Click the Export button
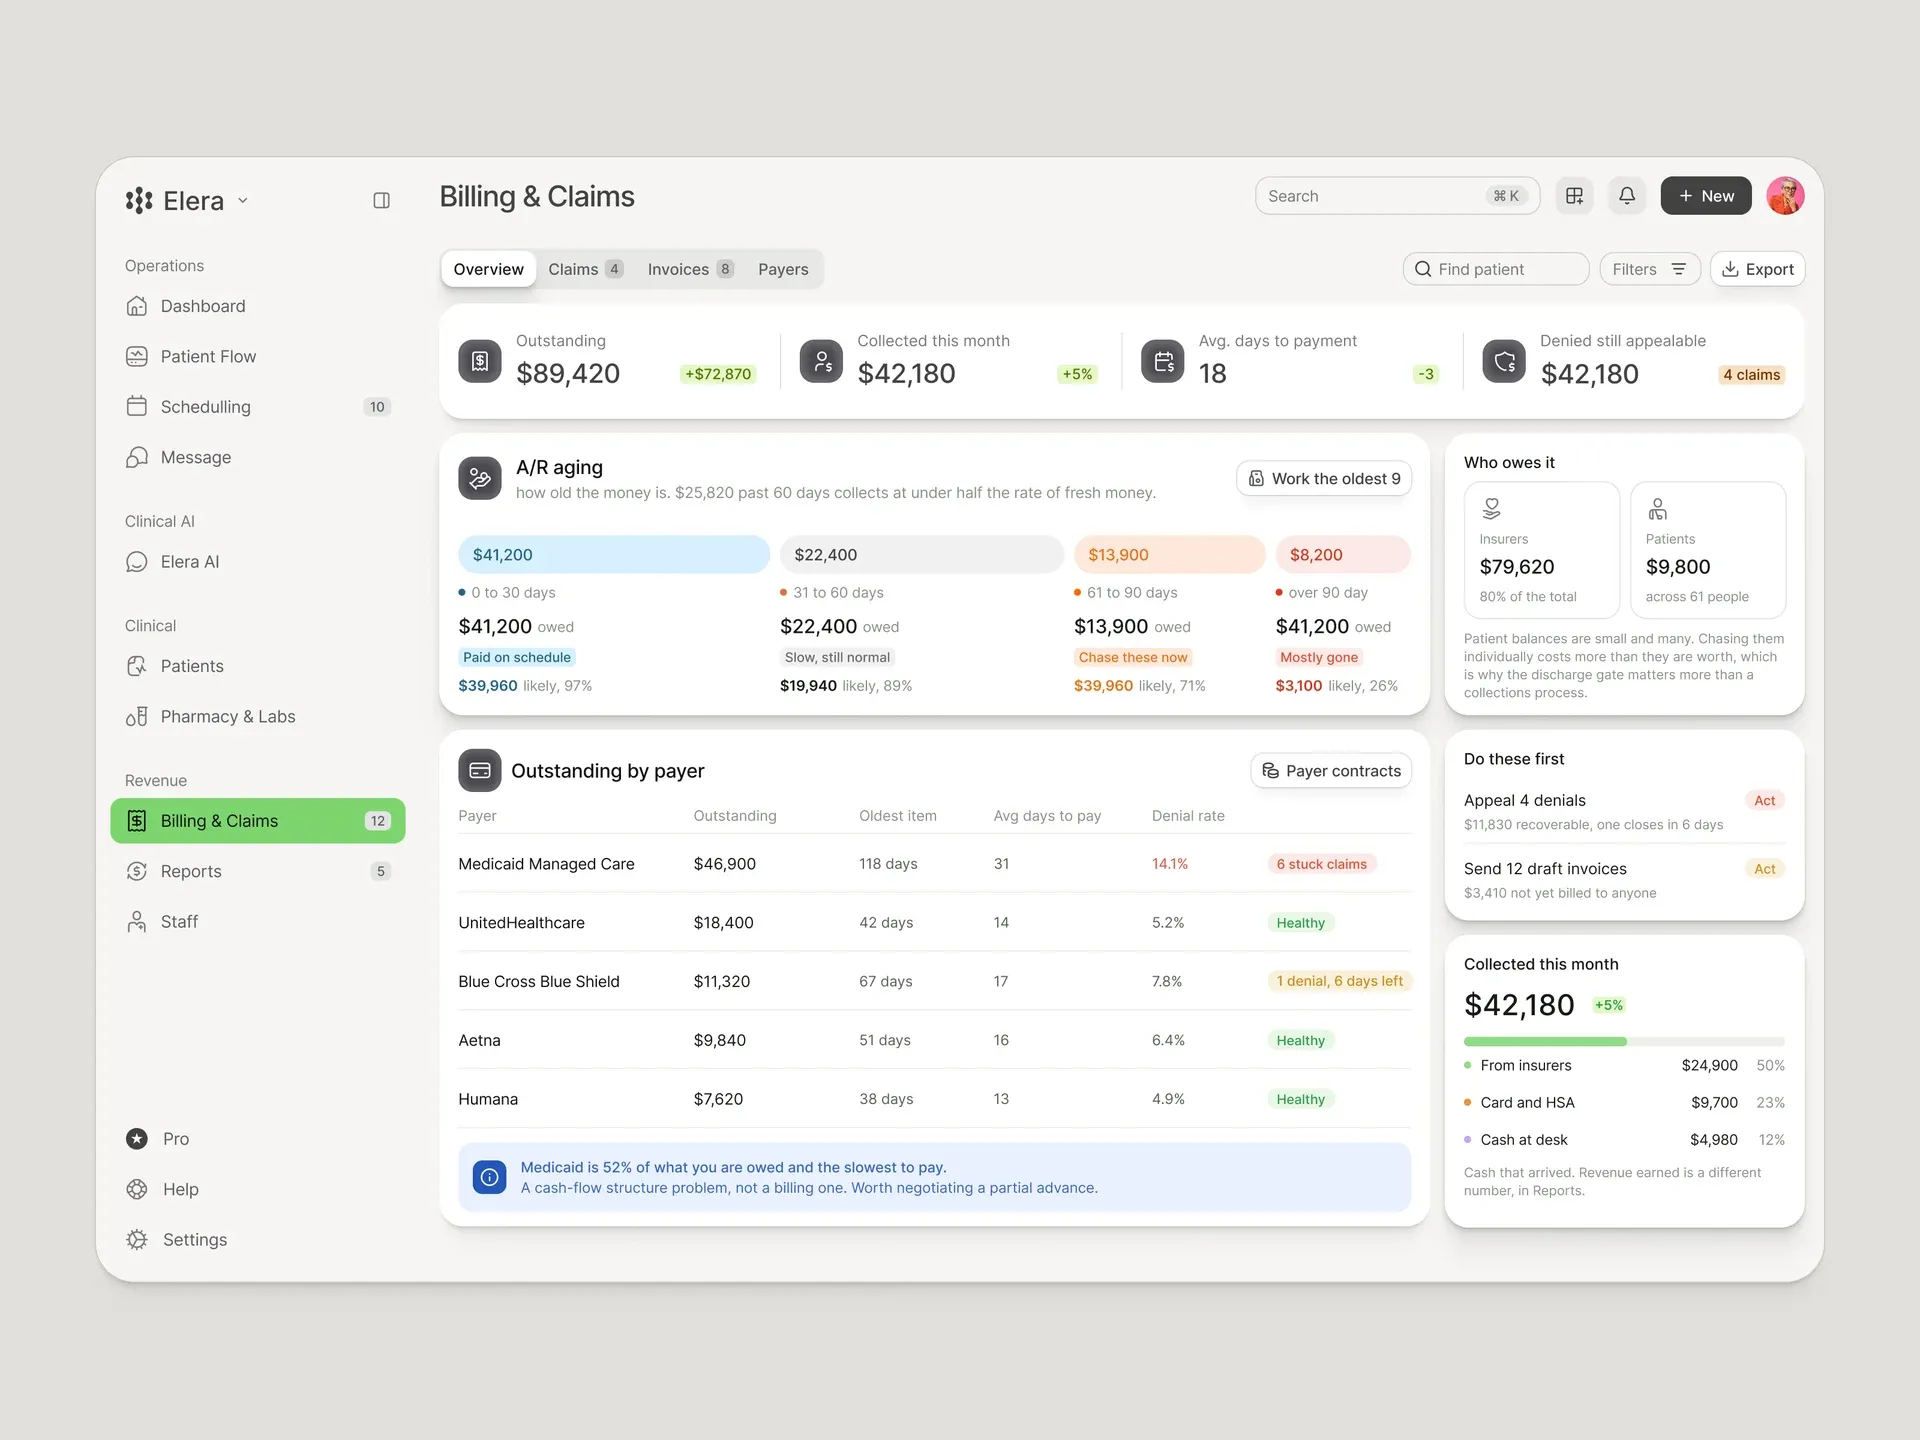This screenshot has height=1440, width=1920. pos(1757,269)
